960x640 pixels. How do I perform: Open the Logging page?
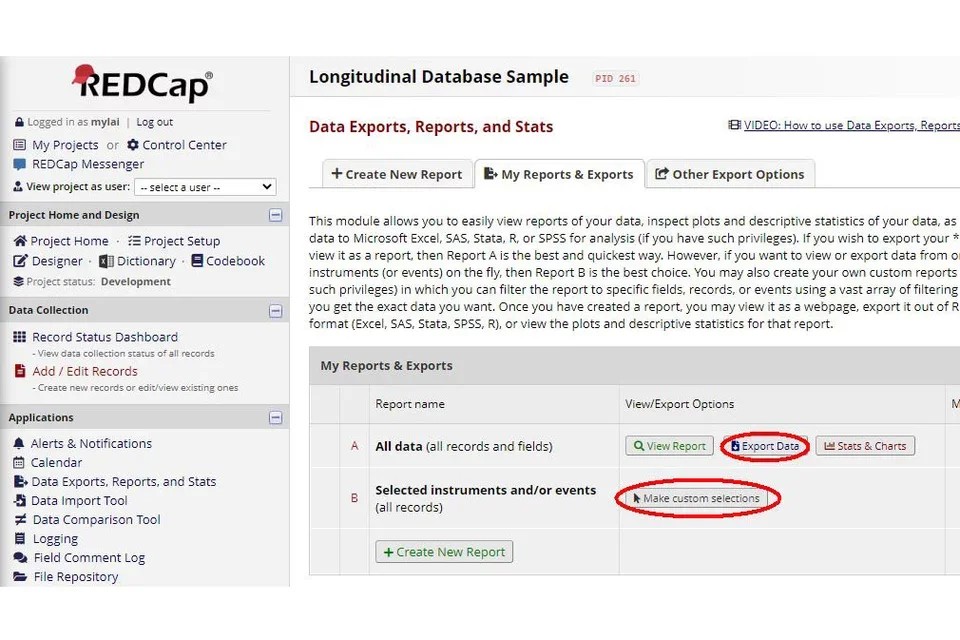click(55, 538)
